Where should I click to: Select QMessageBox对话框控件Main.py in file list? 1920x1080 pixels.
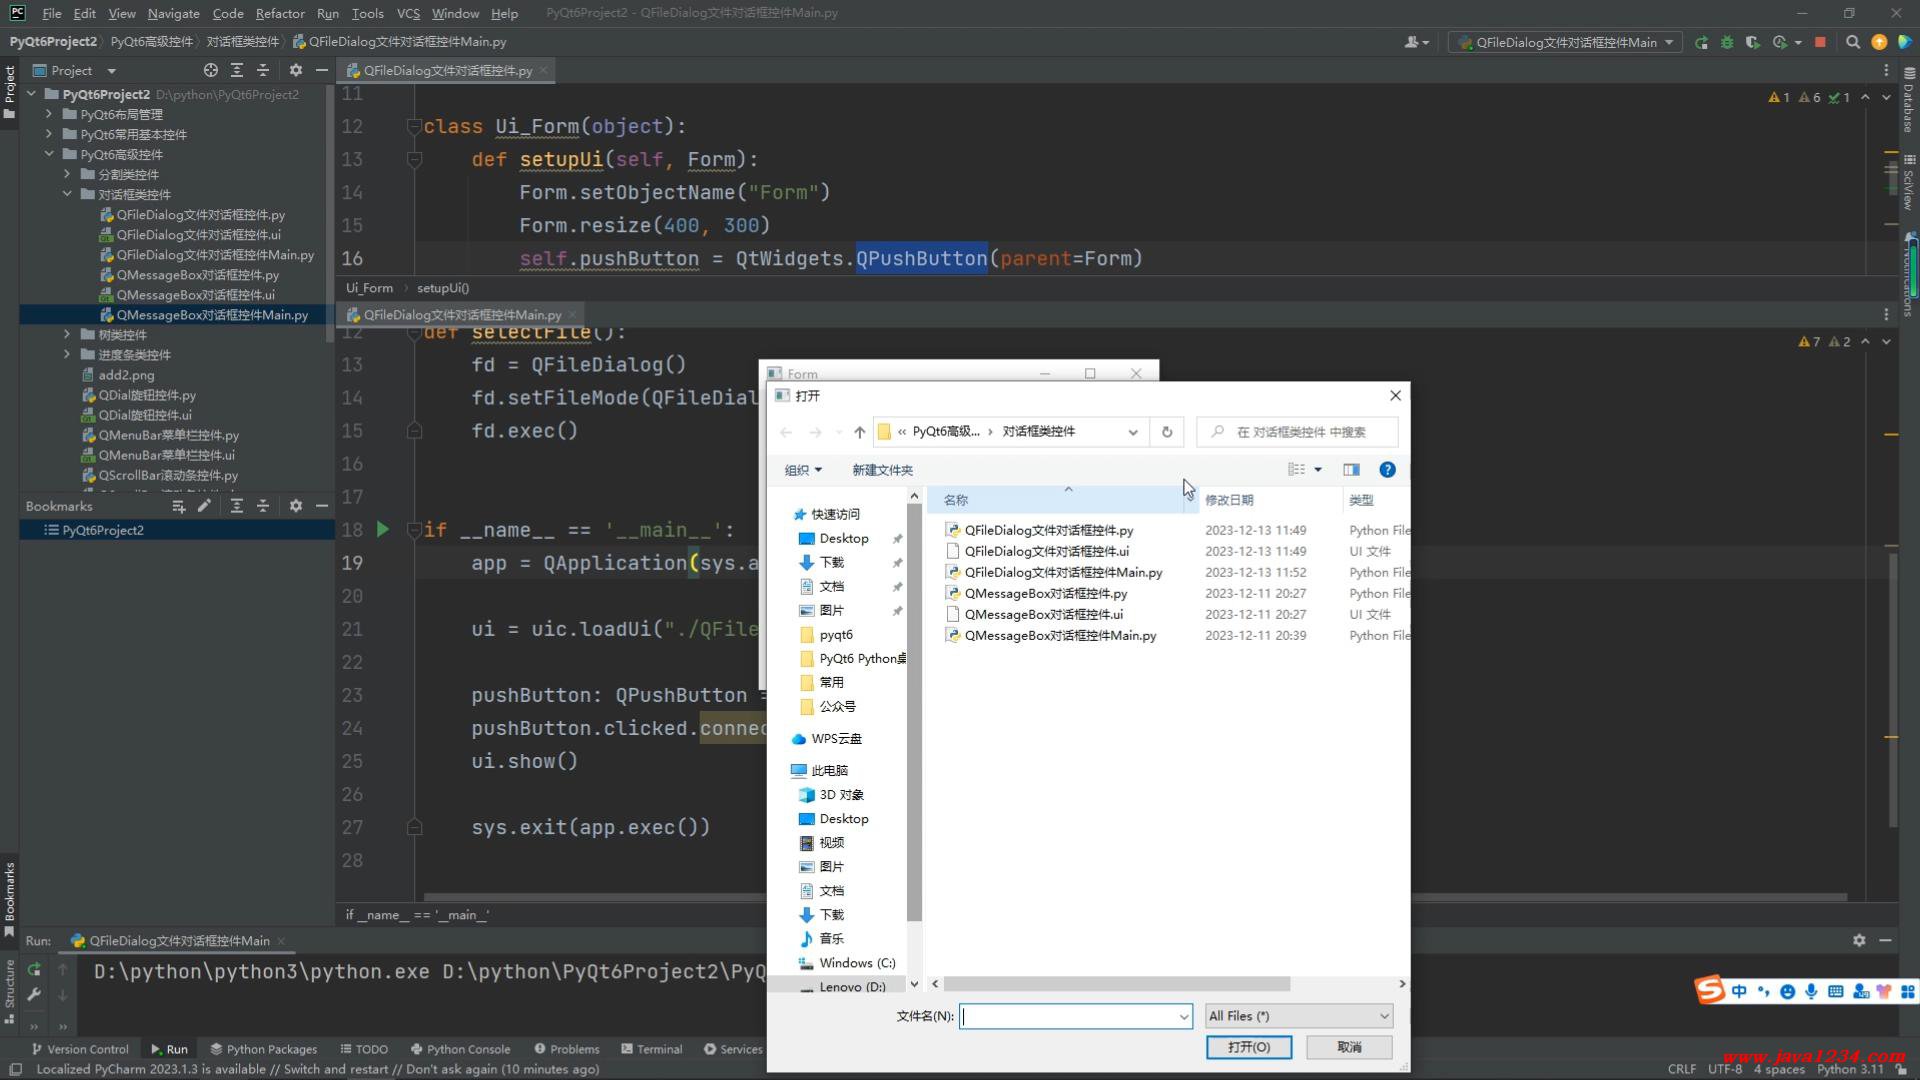coord(1060,635)
